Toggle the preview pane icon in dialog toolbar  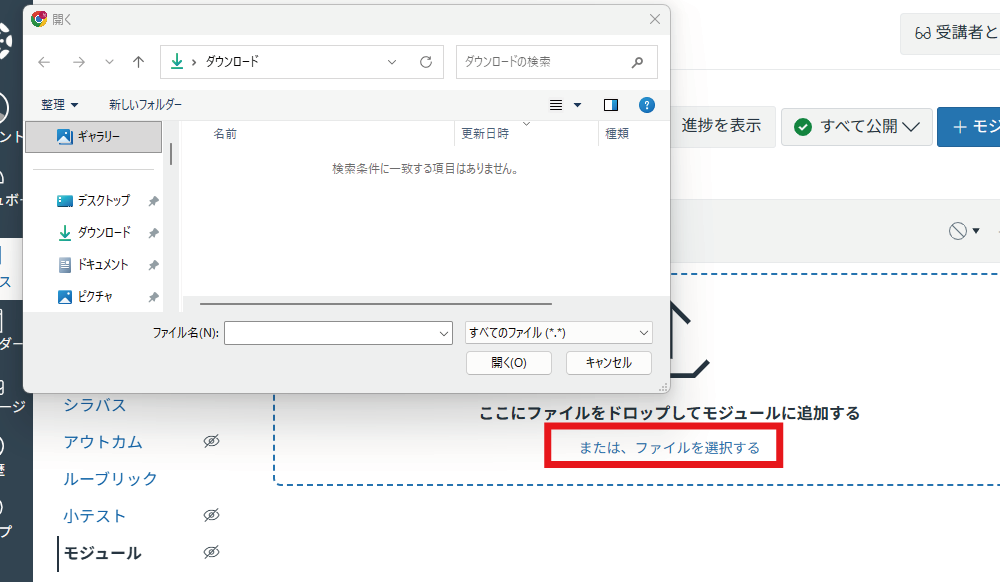[x=611, y=104]
